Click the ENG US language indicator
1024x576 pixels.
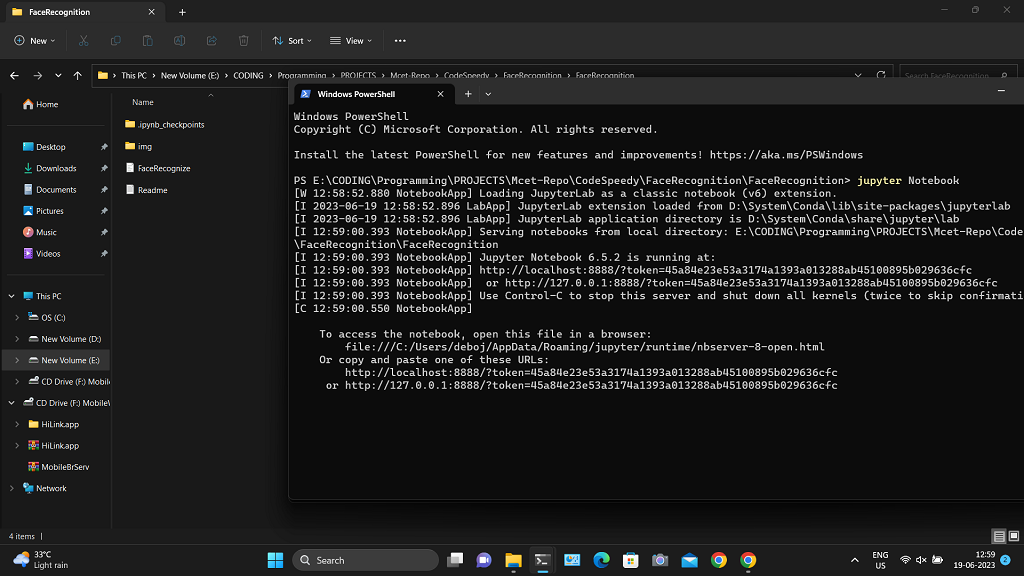click(x=880, y=560)
